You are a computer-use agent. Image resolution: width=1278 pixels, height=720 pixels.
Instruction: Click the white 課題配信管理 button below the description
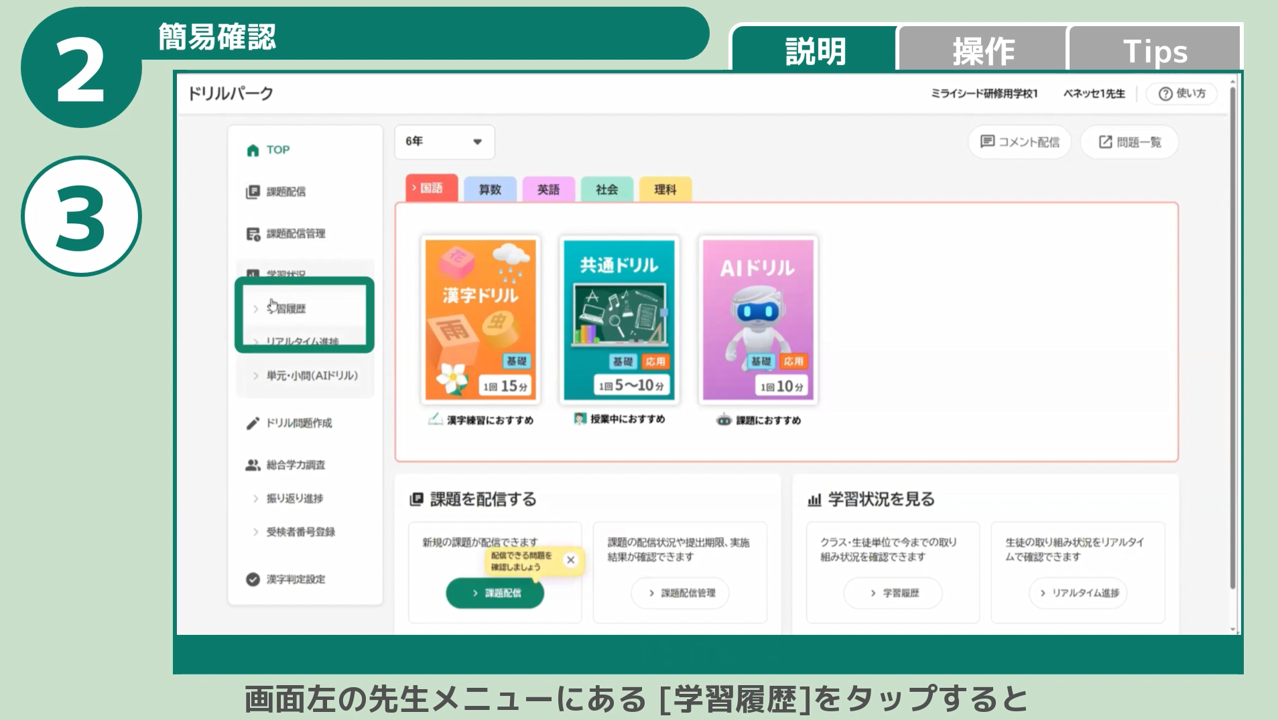tap(680, 593)
